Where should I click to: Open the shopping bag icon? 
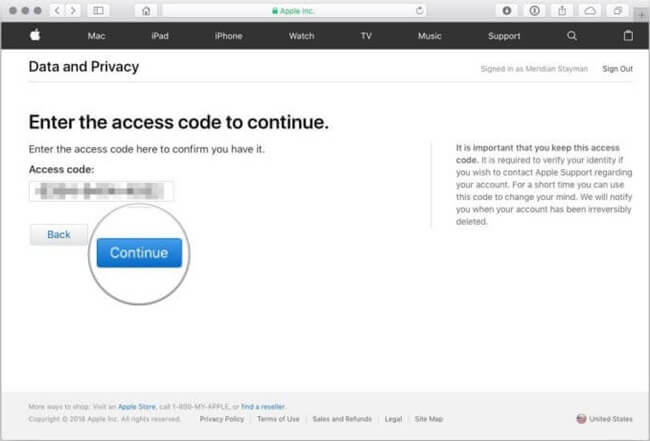pyautogui.click(x=628, y=36)
